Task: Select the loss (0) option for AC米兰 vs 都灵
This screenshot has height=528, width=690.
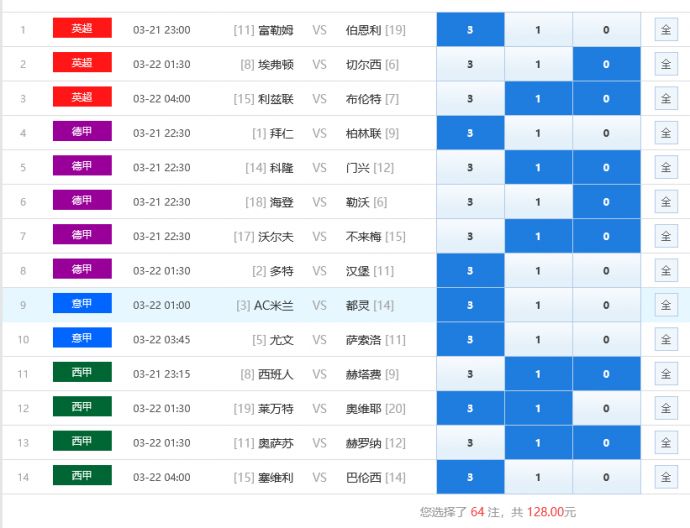Action: coord(606,305)
